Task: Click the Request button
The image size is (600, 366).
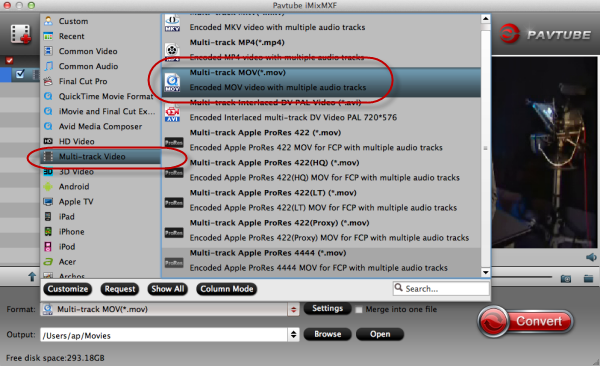Action: (x=120, y=289)
